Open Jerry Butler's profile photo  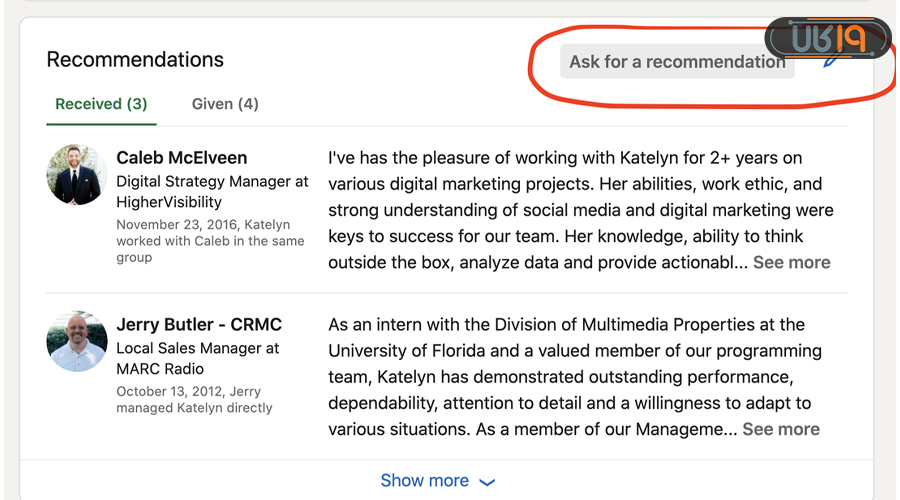[77, 341]
